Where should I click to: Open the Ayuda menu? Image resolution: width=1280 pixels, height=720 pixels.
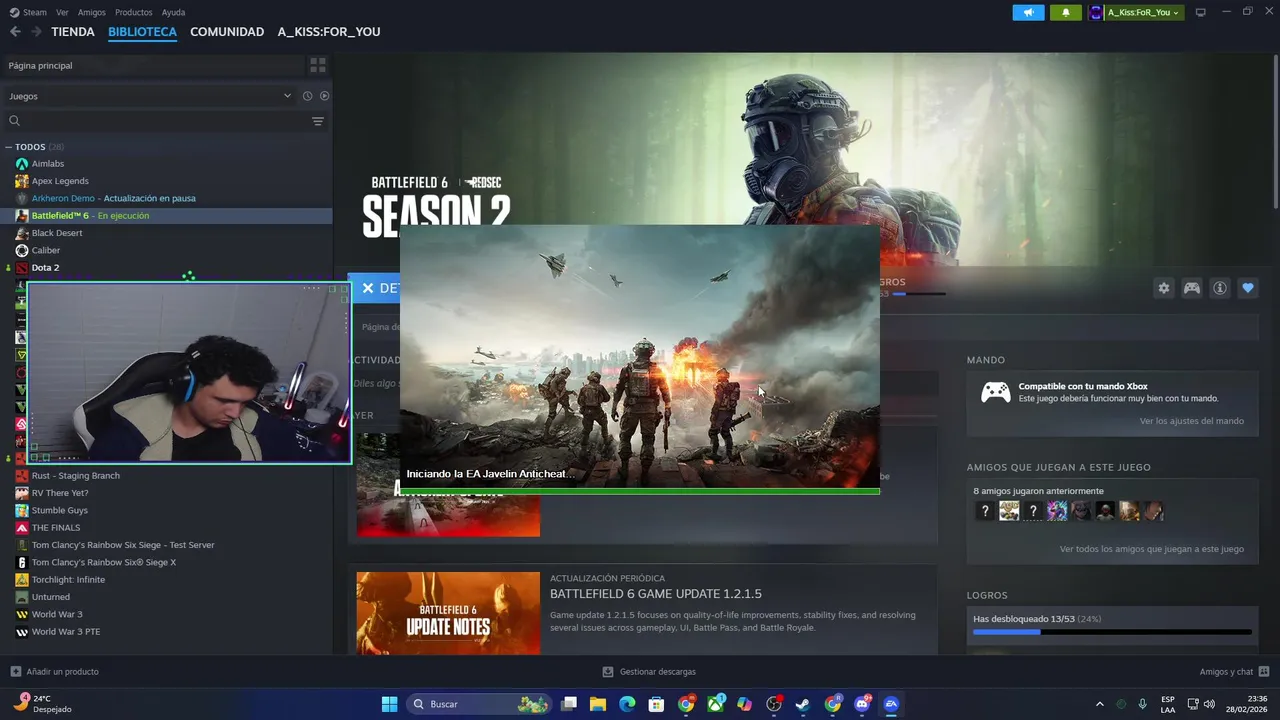point(173,12)
